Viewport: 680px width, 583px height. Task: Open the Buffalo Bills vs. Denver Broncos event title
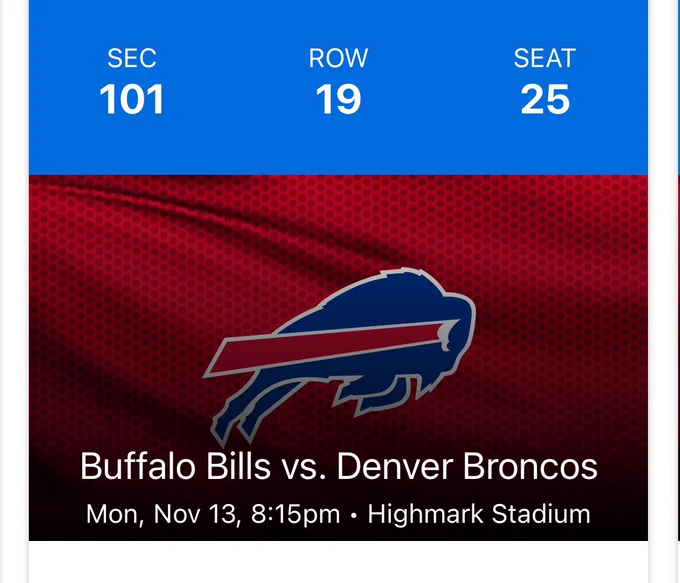tap(339, 466)
